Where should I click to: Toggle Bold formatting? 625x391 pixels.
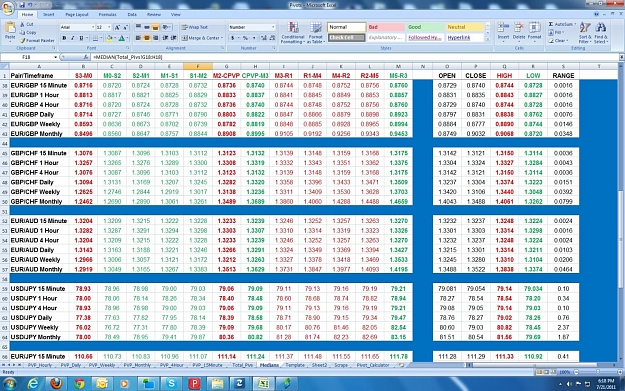click(64, 38)
